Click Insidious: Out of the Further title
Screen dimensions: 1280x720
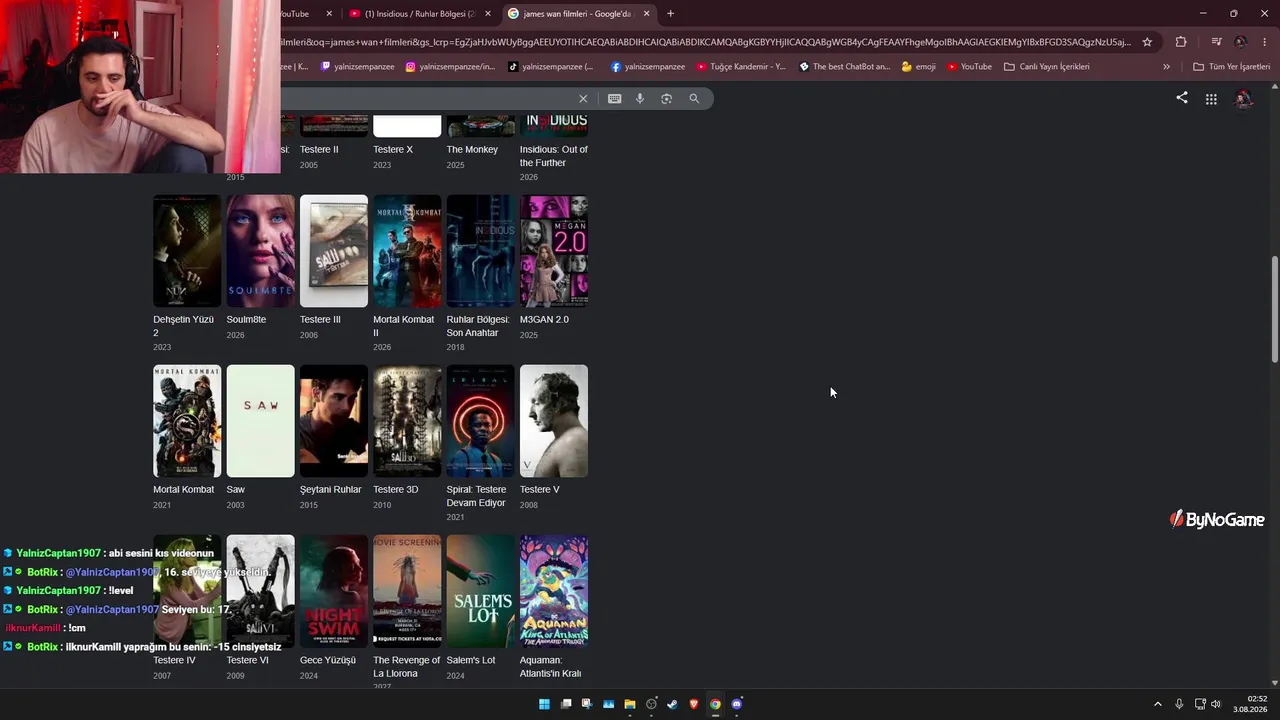[x=554, y=156]
